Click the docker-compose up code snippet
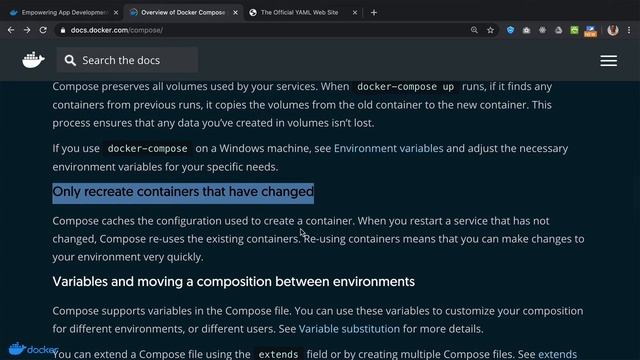 405,87
